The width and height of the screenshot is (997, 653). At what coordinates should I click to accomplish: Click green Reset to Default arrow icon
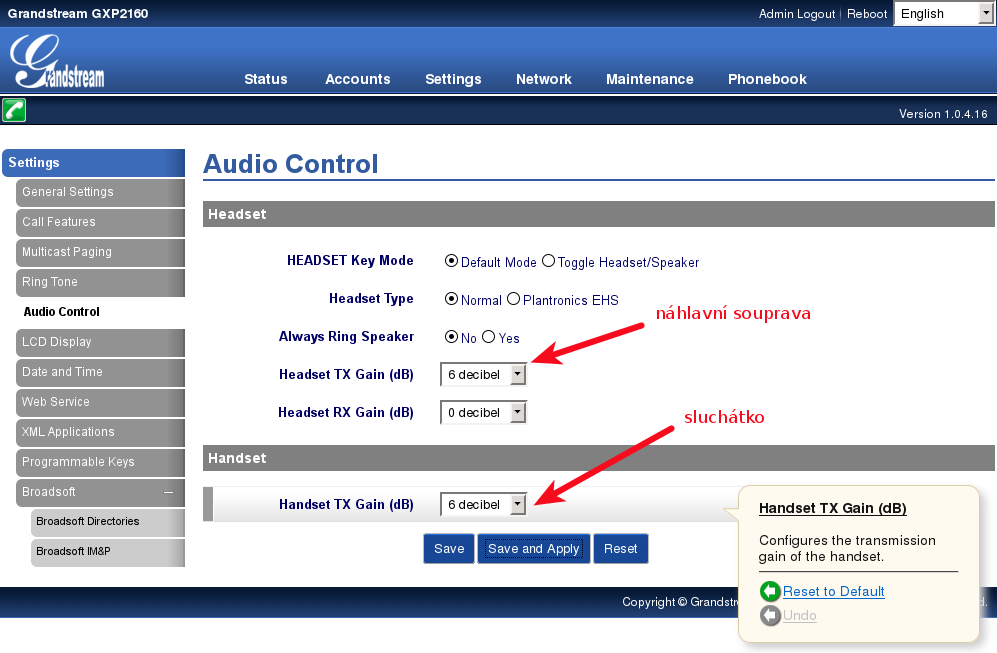point(769,591)
